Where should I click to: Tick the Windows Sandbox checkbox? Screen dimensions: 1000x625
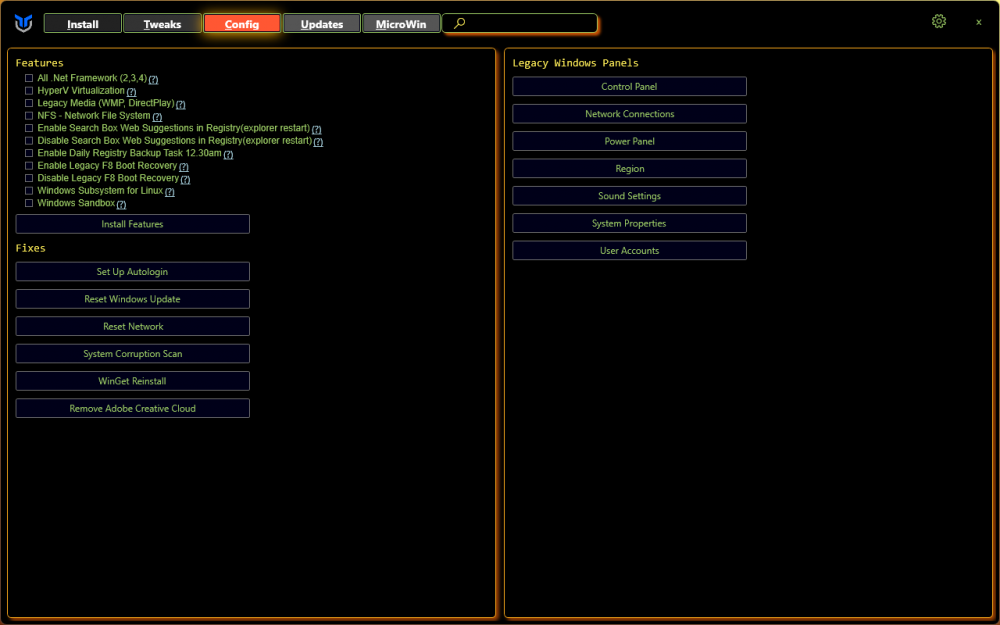click(x=29, y=203)
